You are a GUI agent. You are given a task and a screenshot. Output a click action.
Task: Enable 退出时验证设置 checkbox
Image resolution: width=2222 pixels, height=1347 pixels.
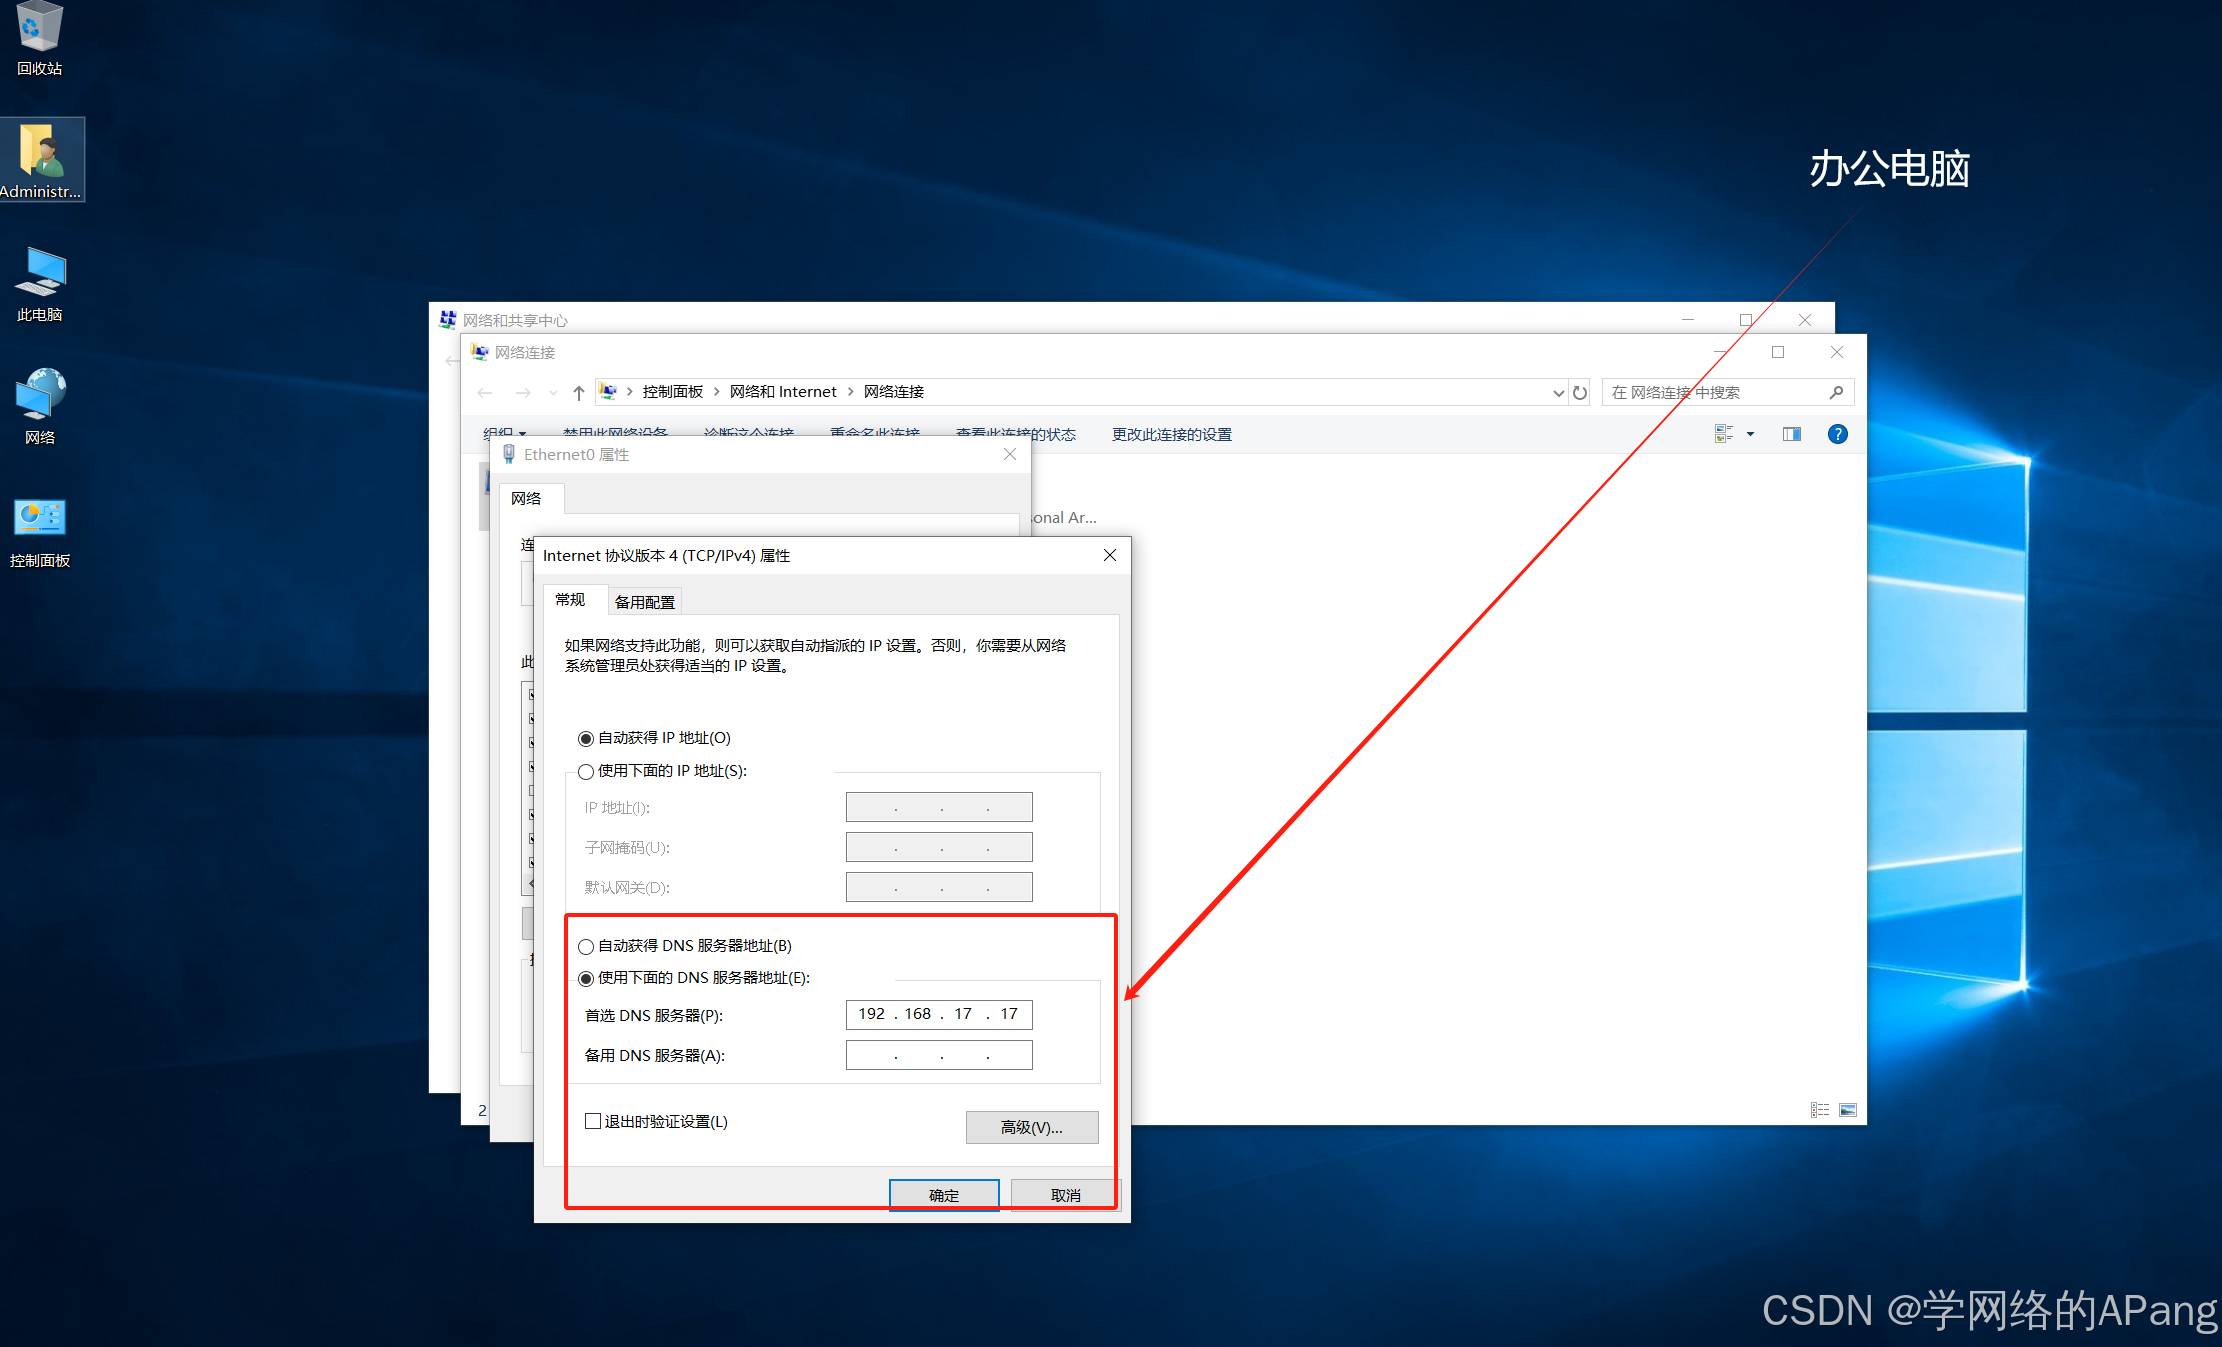click(593, 1121)
